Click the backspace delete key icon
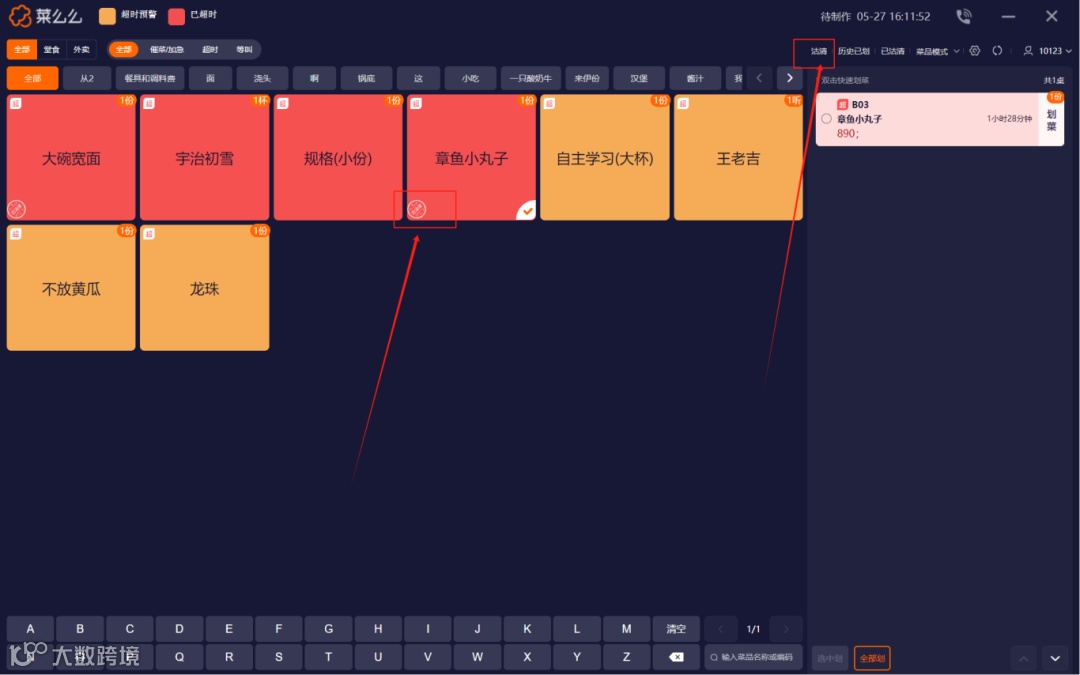This screenshot has height=675, width=1080. pos(676,656)
